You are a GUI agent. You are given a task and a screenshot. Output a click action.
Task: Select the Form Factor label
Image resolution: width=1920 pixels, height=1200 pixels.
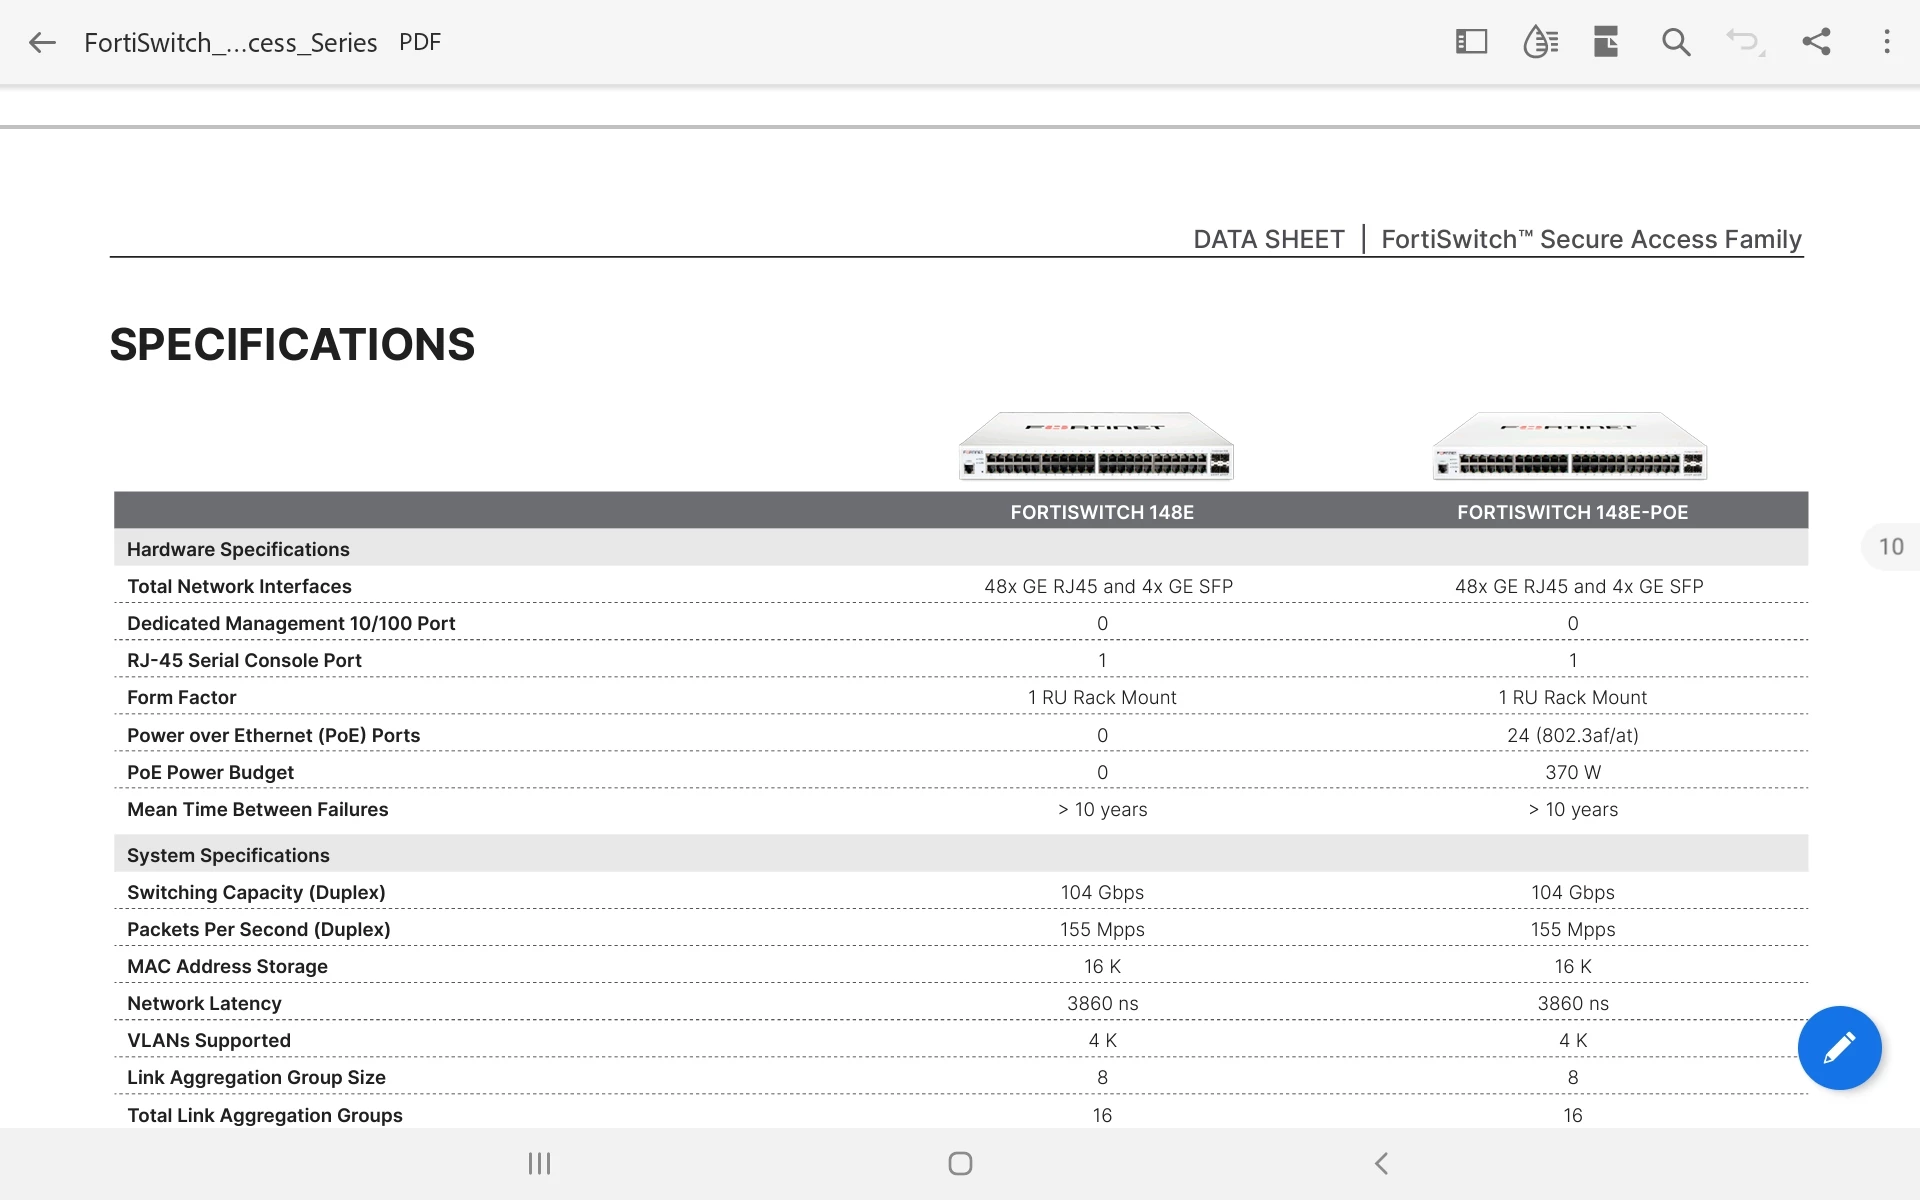pyautogui.click(x=181, y=697)
